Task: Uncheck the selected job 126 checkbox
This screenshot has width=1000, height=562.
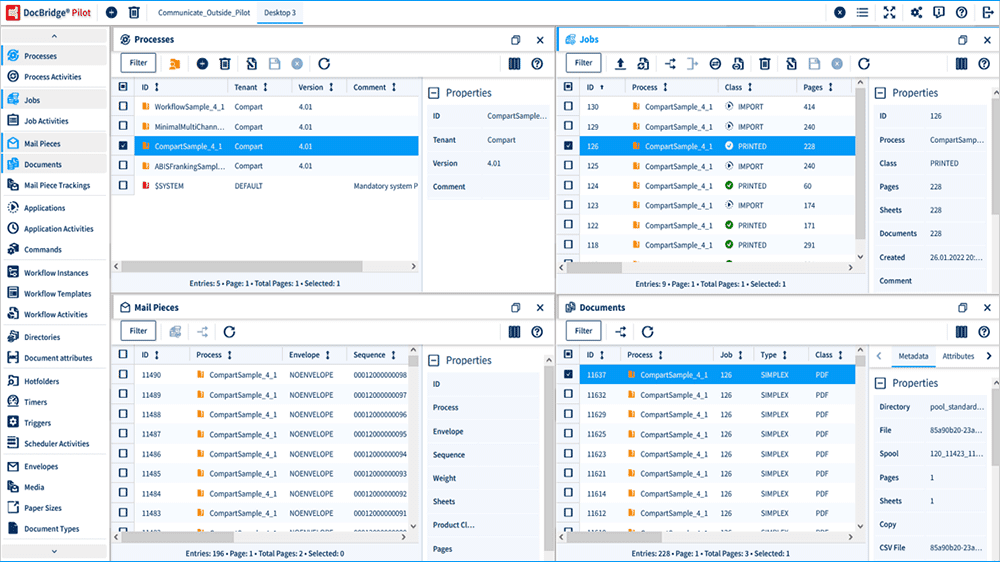Action: [x=568, y=146]
